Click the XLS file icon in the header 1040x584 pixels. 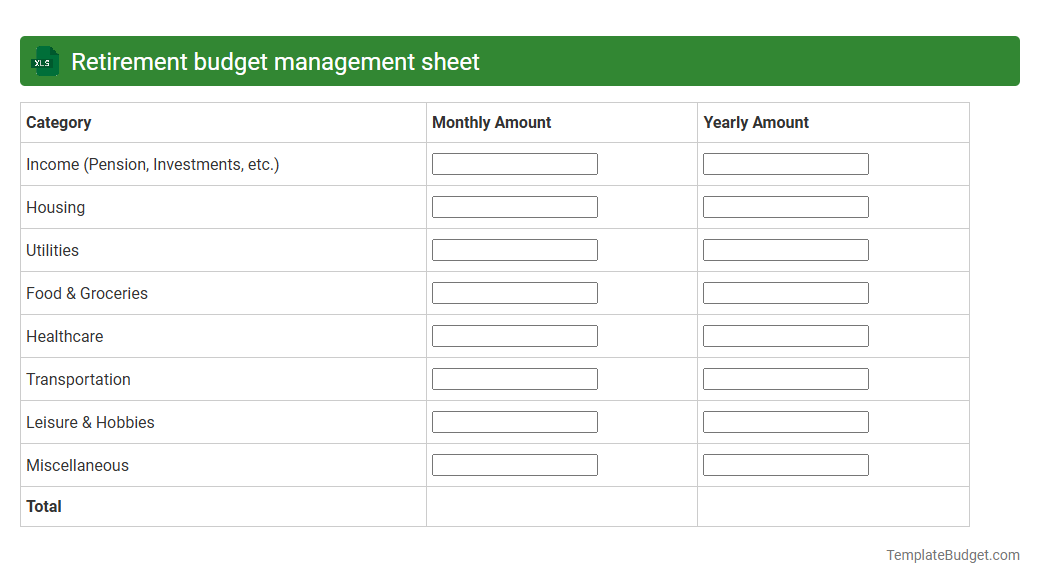[43, 61]
